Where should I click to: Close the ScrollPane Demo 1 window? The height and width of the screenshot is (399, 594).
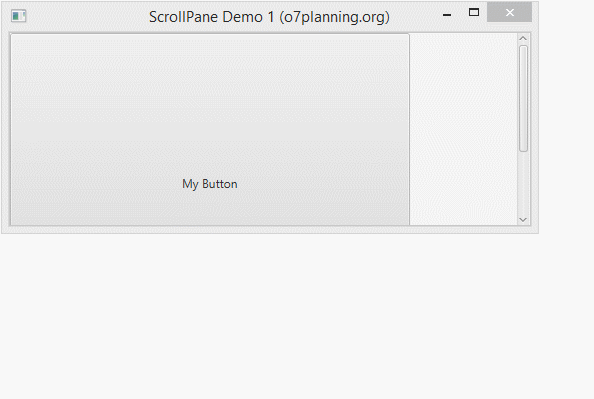(x=510, y=13)
